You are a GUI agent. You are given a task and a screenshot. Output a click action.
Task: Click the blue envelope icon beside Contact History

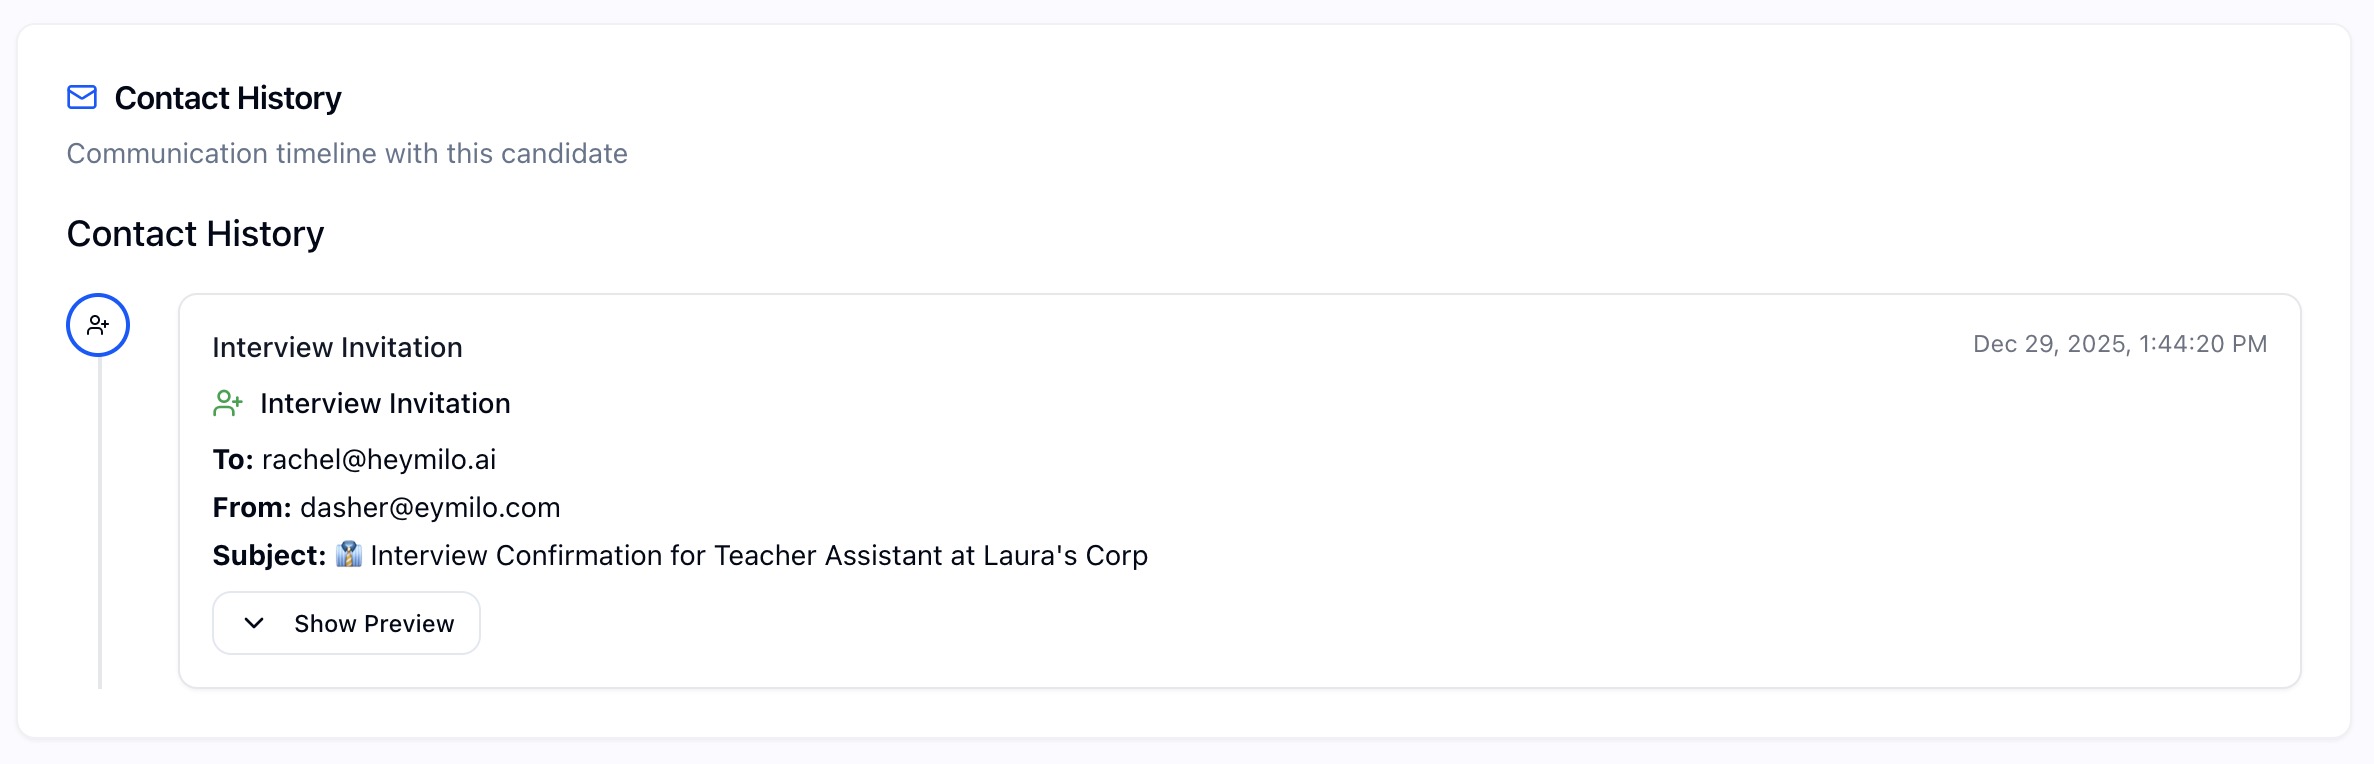(82, 97)
